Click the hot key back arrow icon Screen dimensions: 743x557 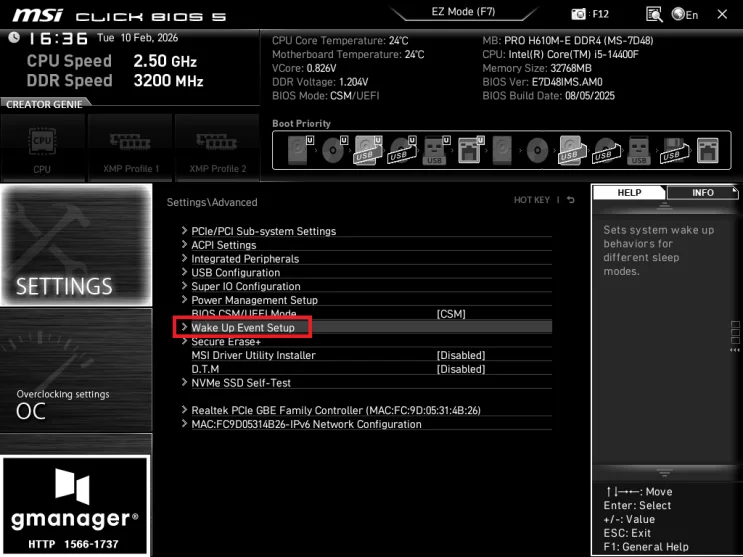571,200
